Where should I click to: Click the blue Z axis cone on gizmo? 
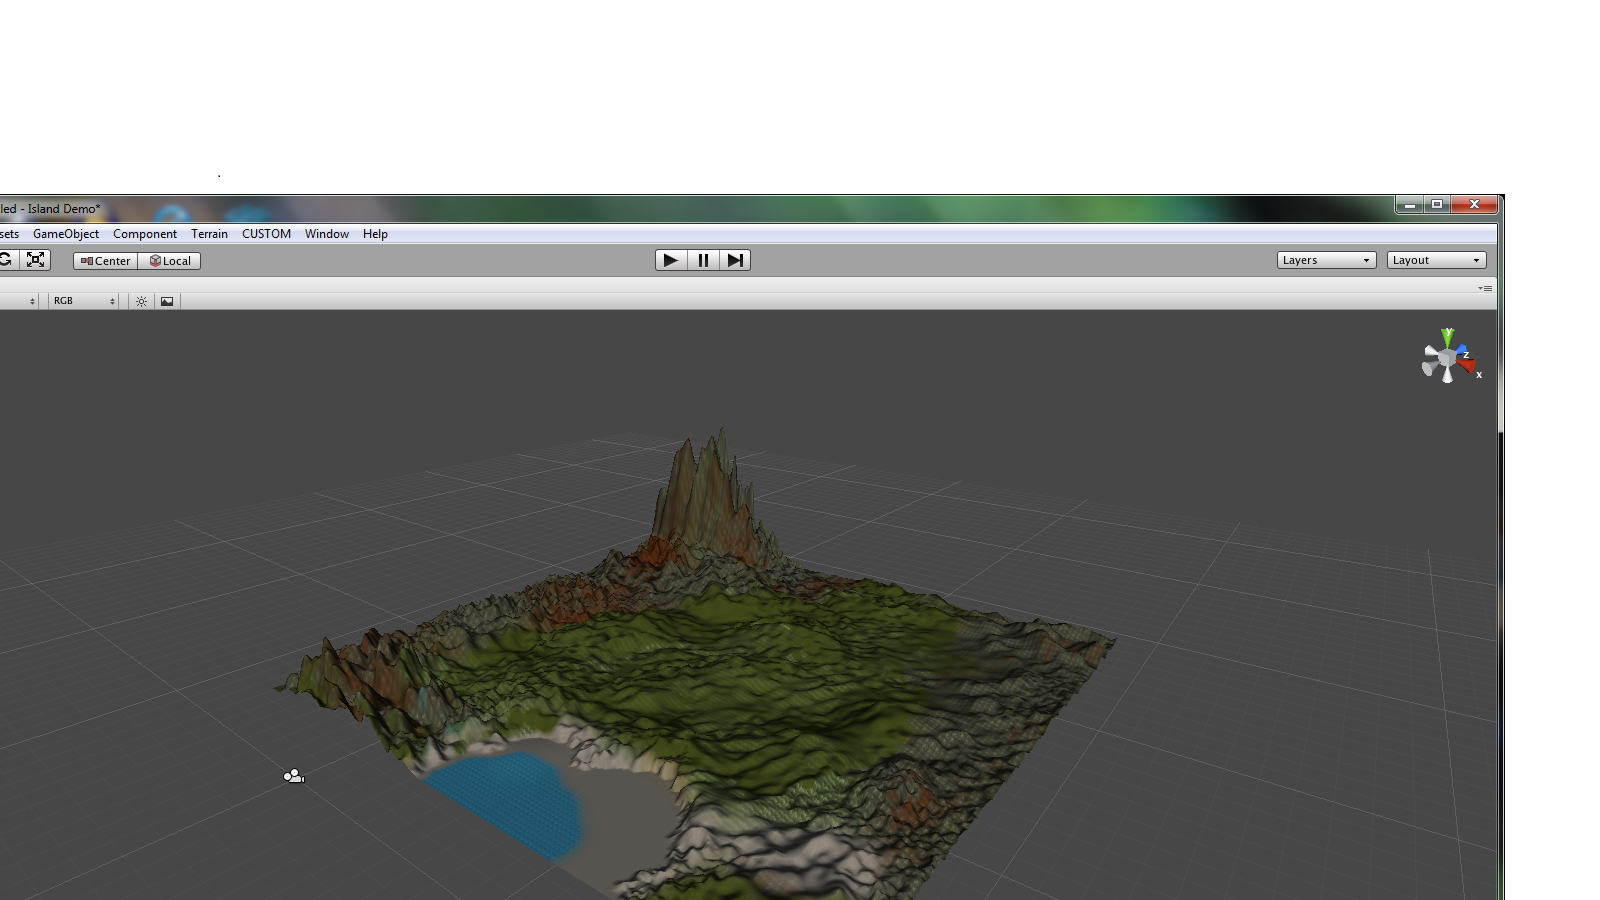pos(1461,351)
